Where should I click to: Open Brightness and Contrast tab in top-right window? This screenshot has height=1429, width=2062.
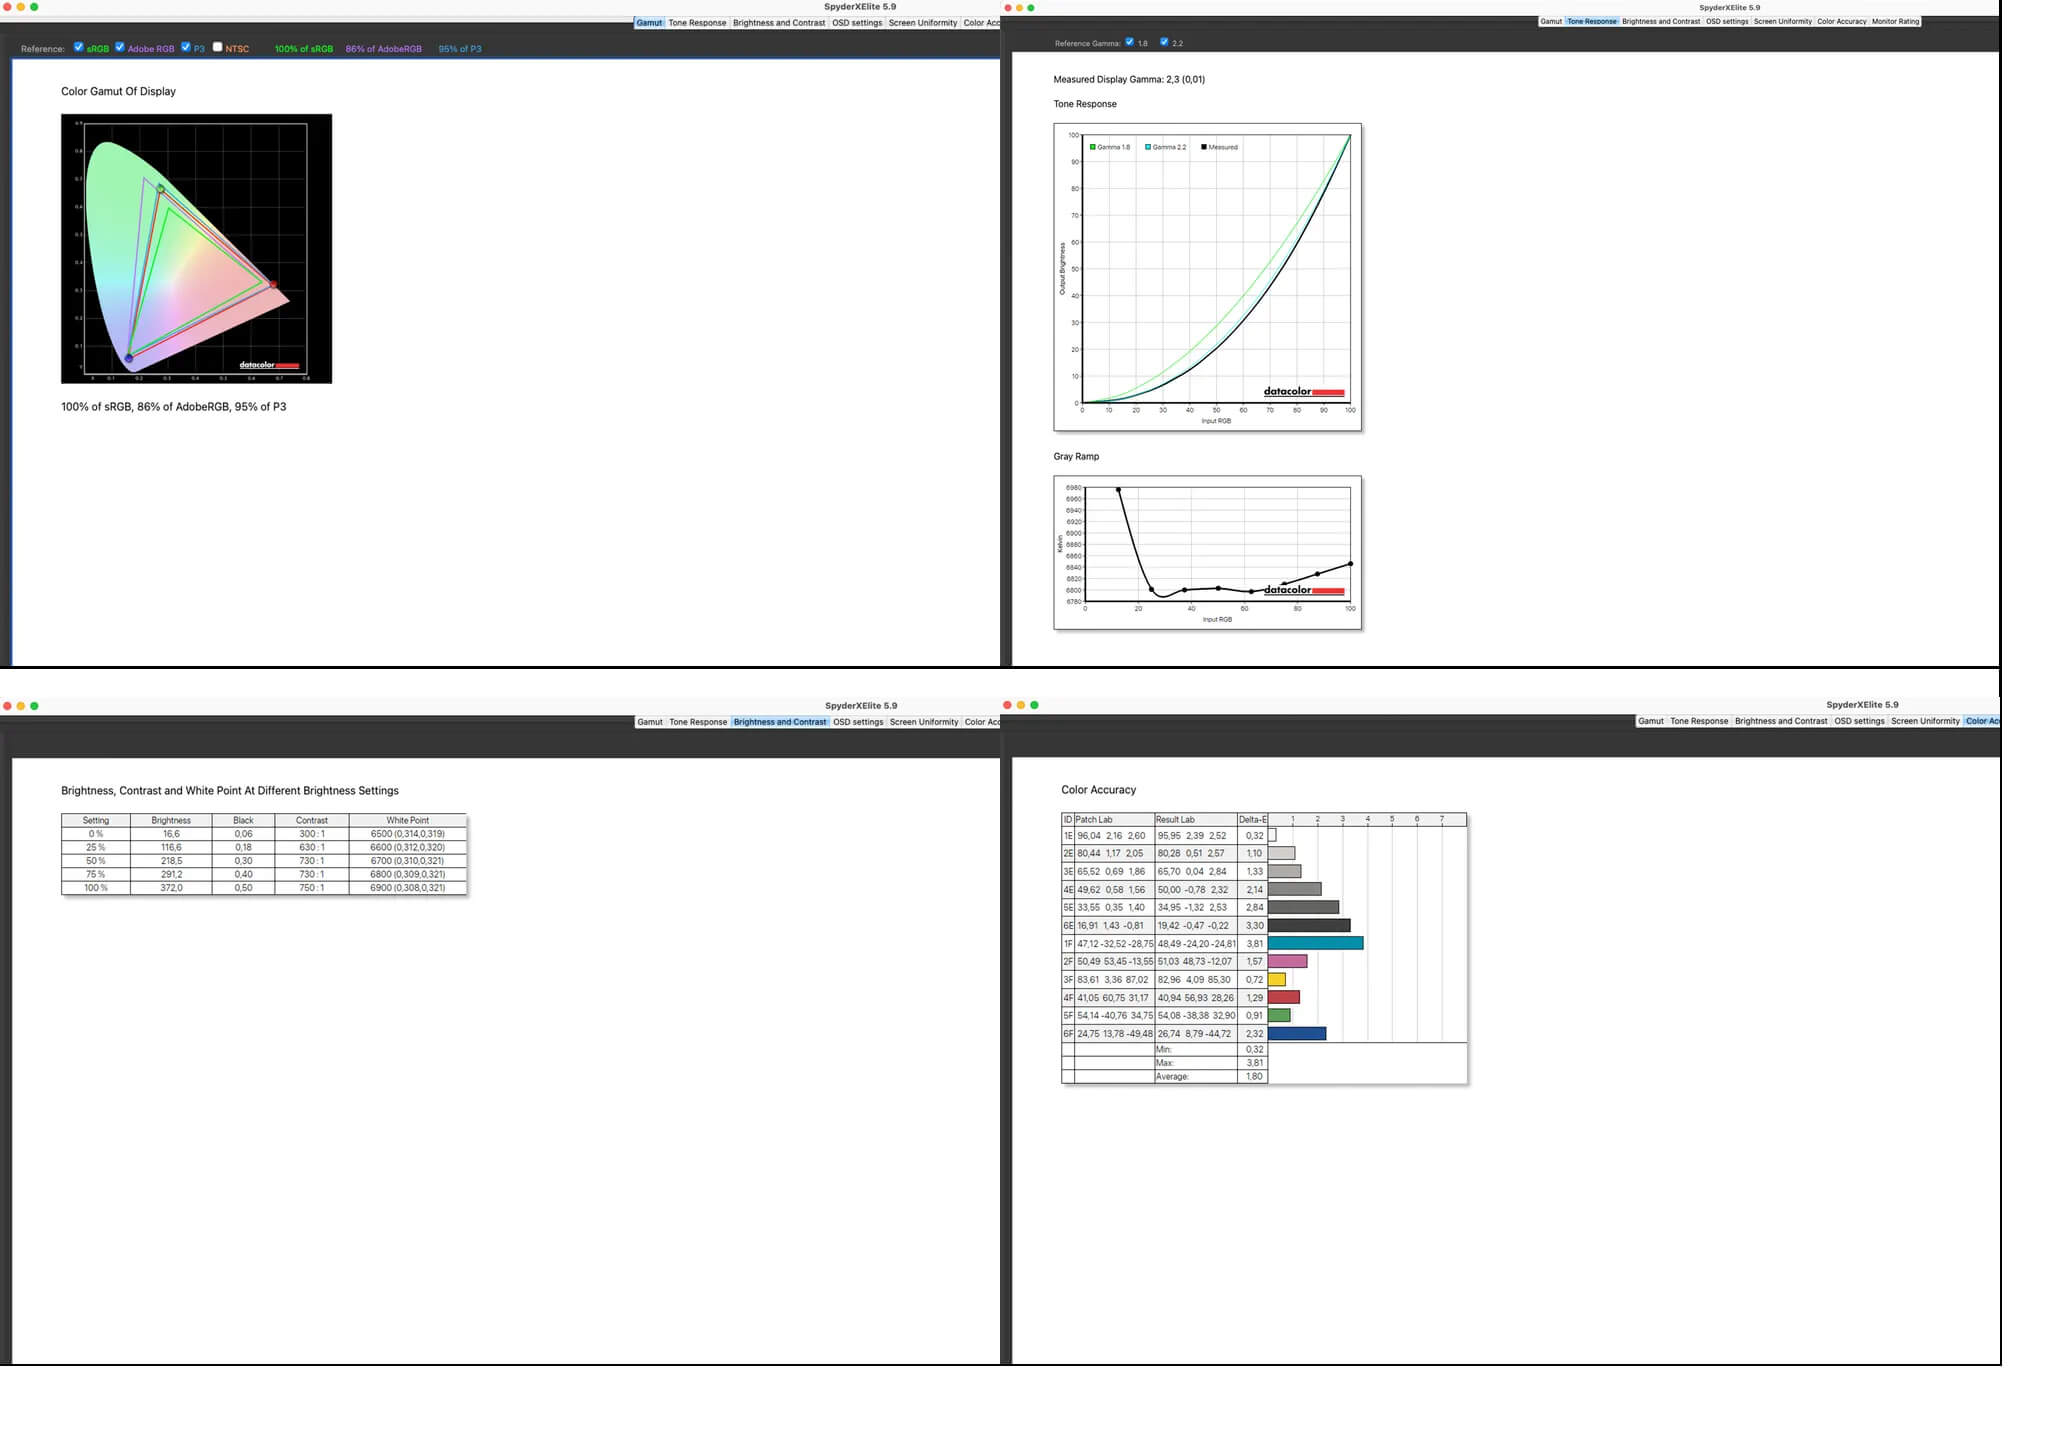coord(1661,21)
